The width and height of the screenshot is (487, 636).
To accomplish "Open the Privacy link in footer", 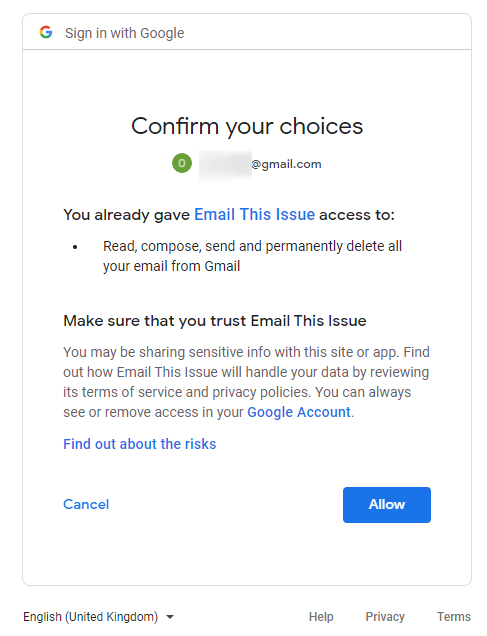I will click(x=385, y=617).
